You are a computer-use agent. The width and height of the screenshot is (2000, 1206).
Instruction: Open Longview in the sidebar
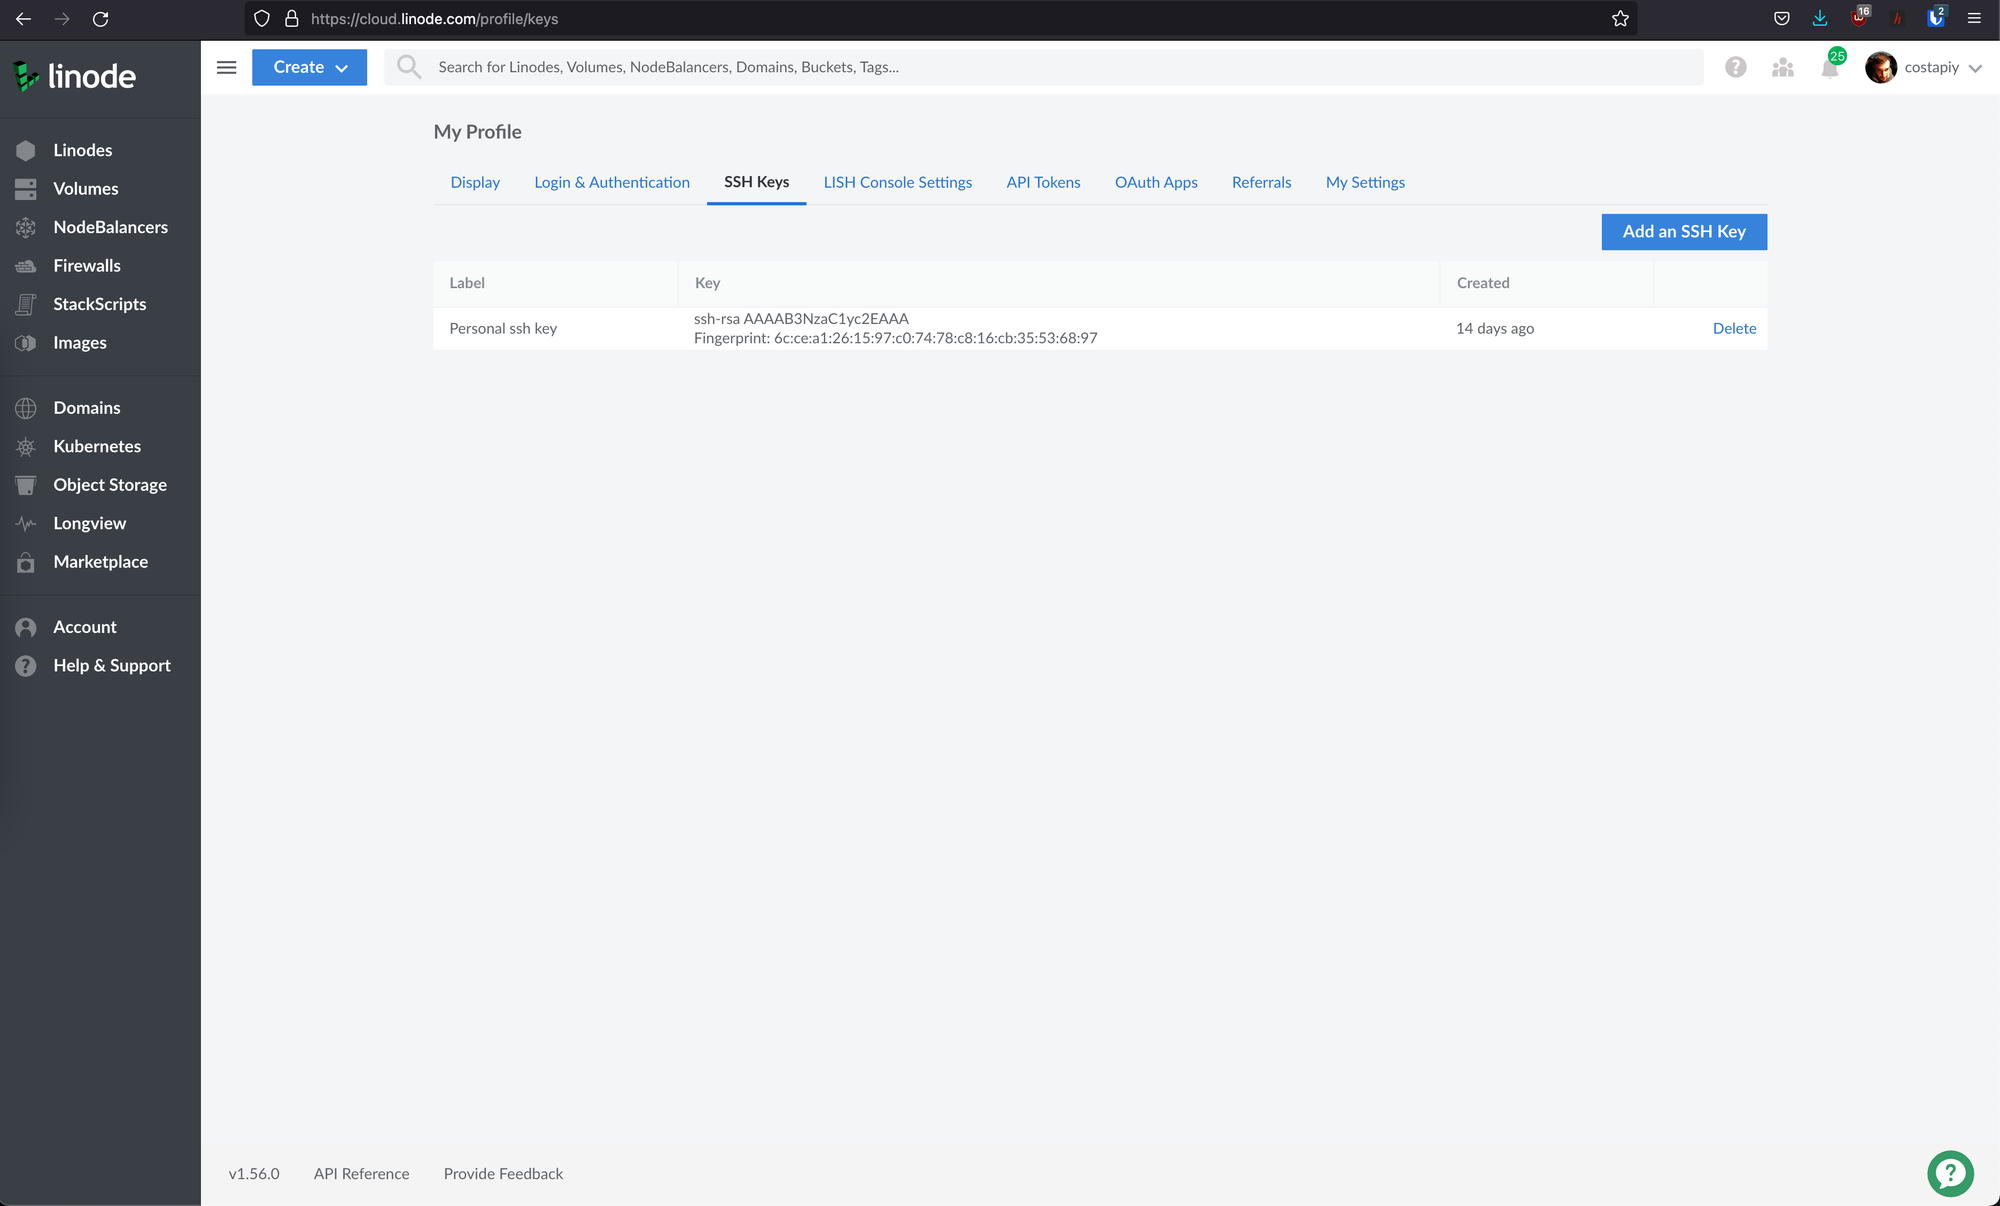89,523
